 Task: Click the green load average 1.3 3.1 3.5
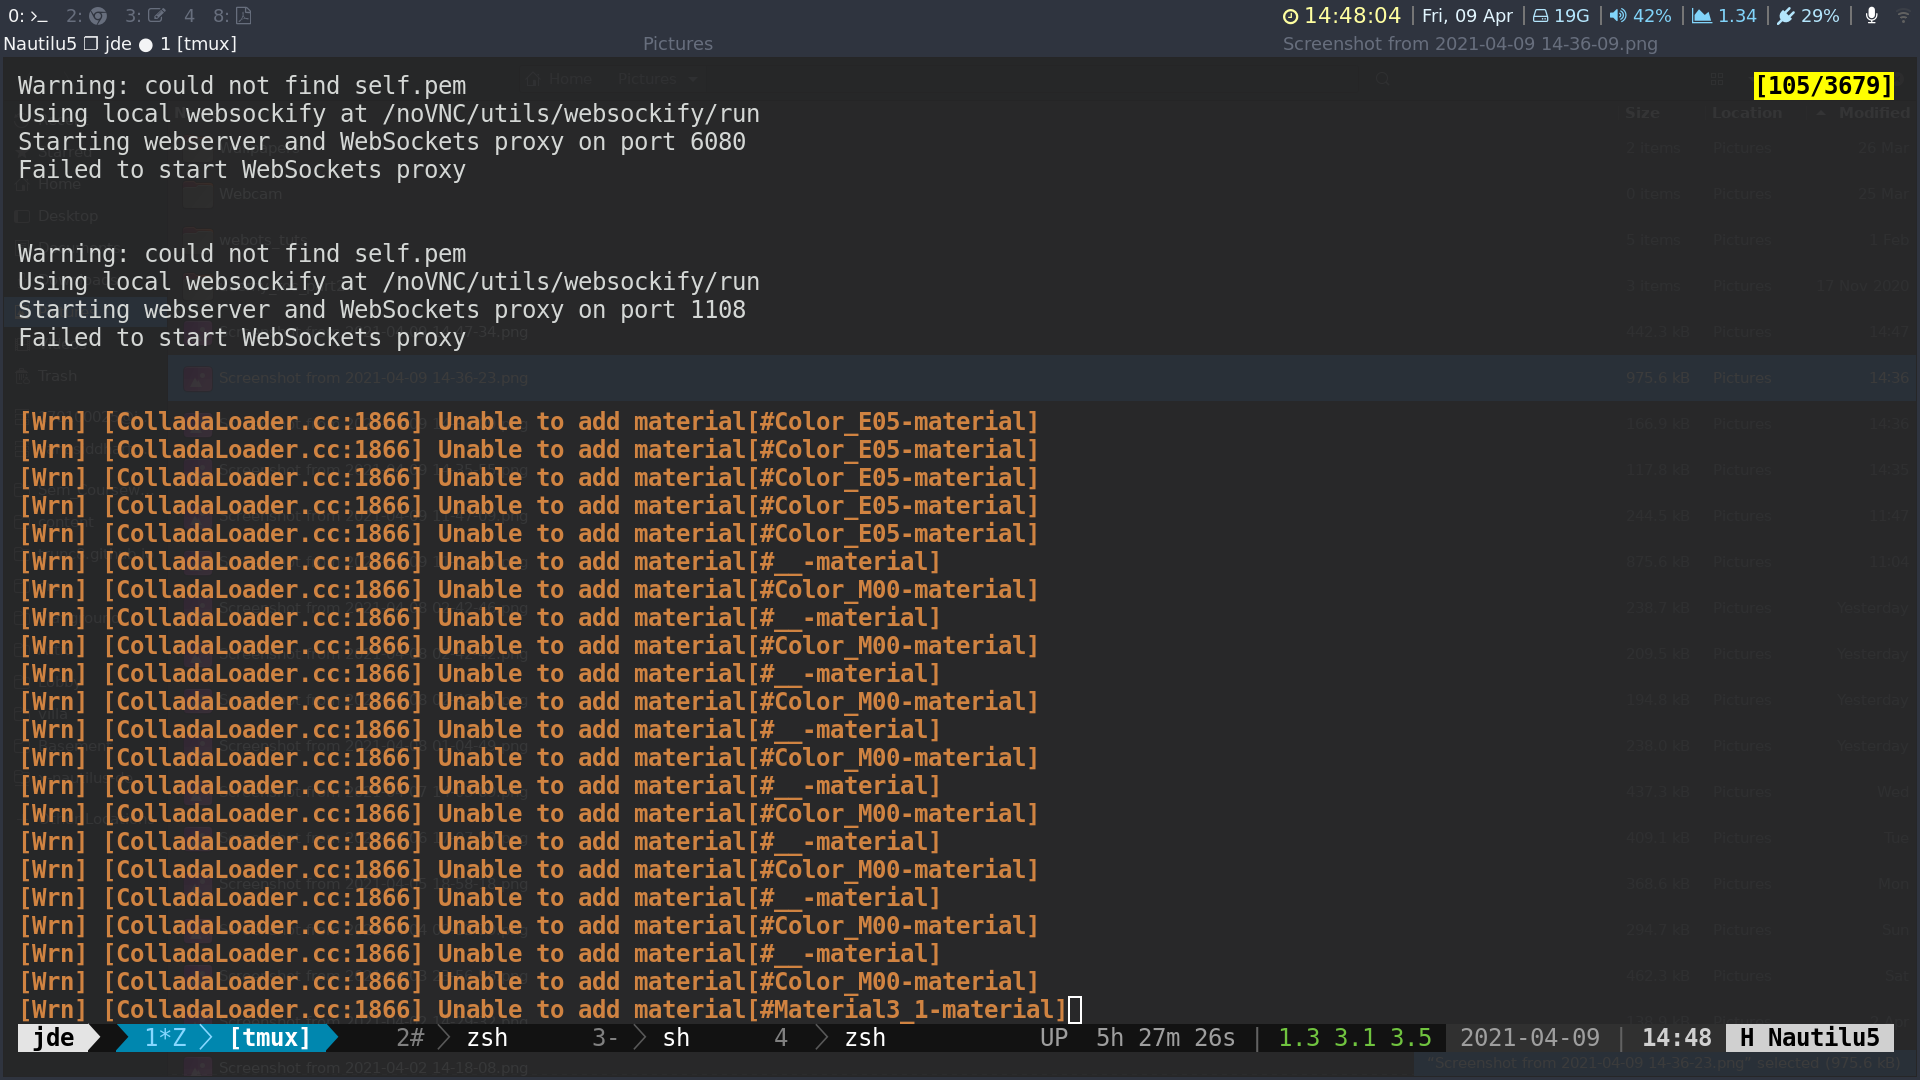tap(1355, 1038)
